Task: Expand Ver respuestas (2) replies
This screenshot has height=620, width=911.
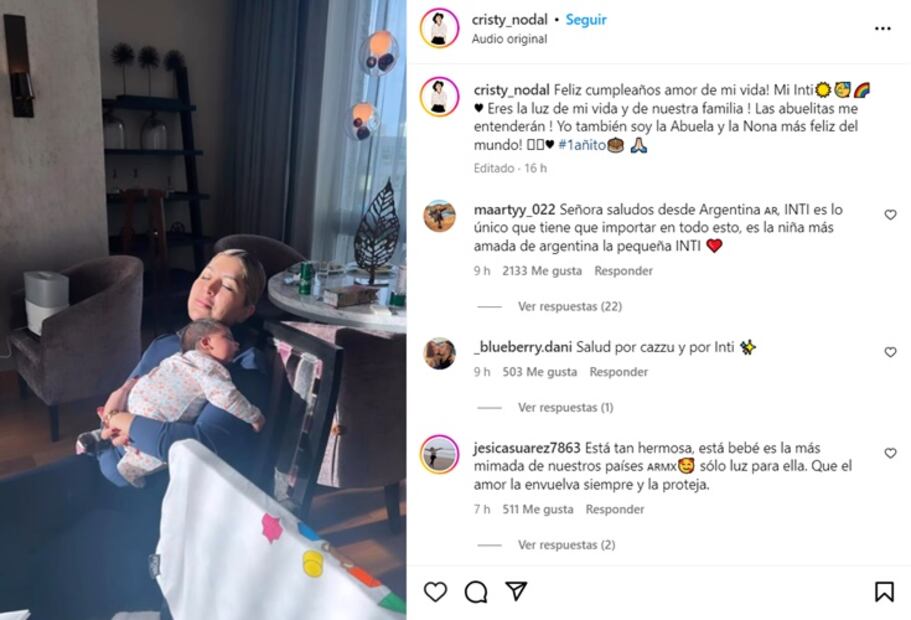Action: tap(566, 545)
